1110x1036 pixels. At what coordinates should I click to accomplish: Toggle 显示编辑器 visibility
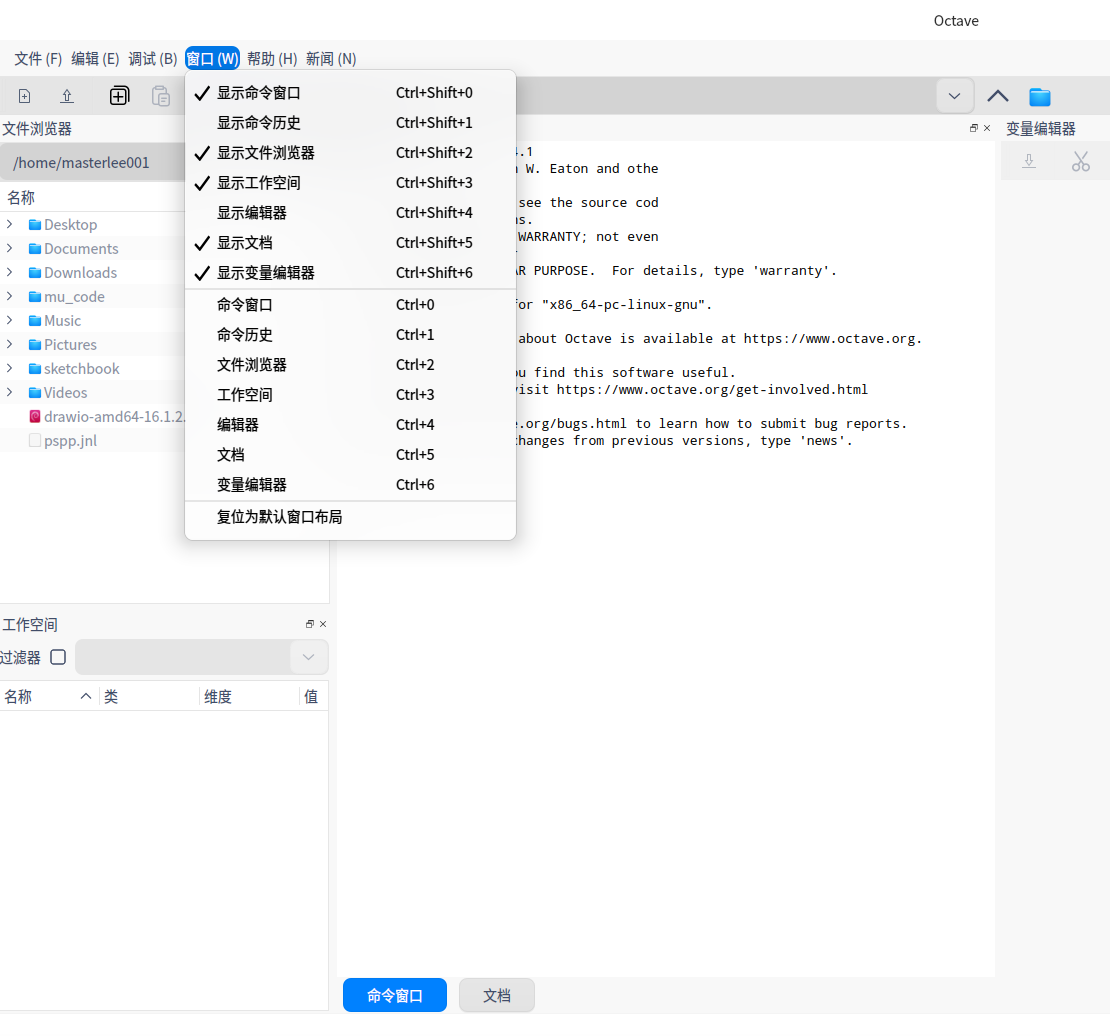260,212
